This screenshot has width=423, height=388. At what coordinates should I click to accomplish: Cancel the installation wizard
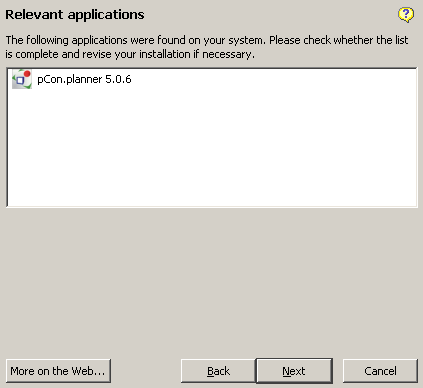(x=380, y=371)
